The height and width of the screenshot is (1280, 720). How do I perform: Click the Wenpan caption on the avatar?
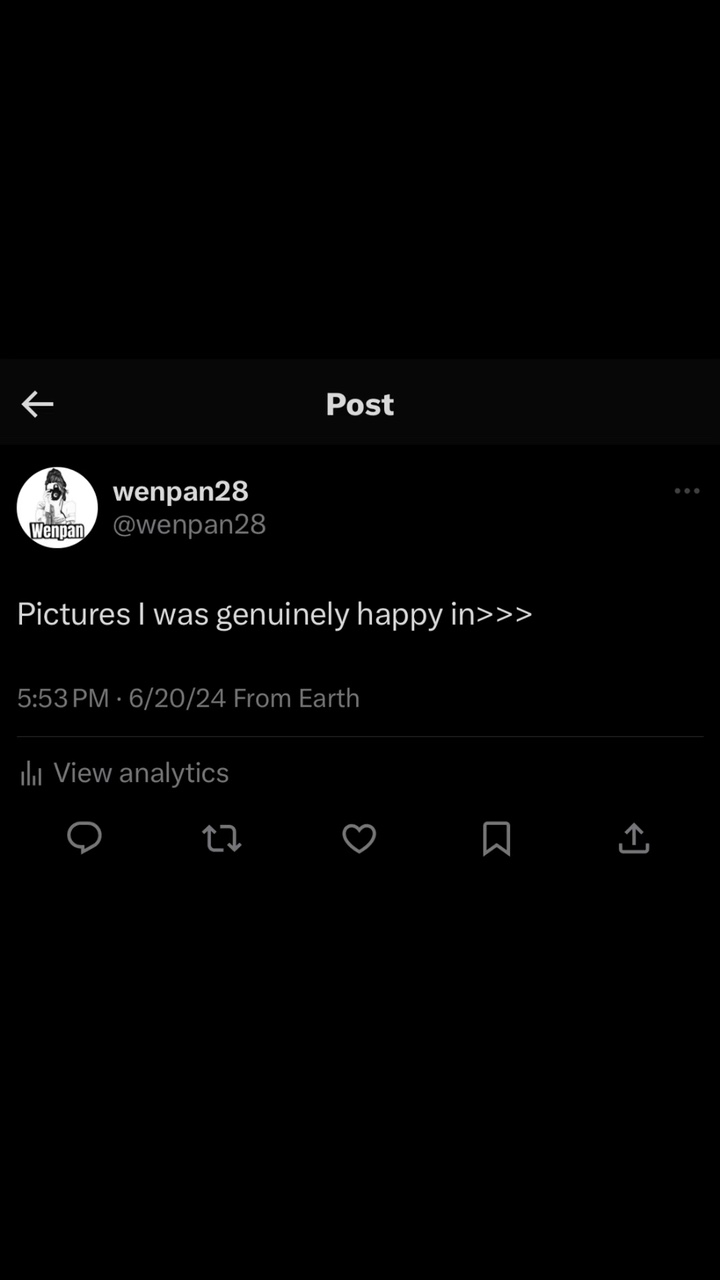[57, 530]
